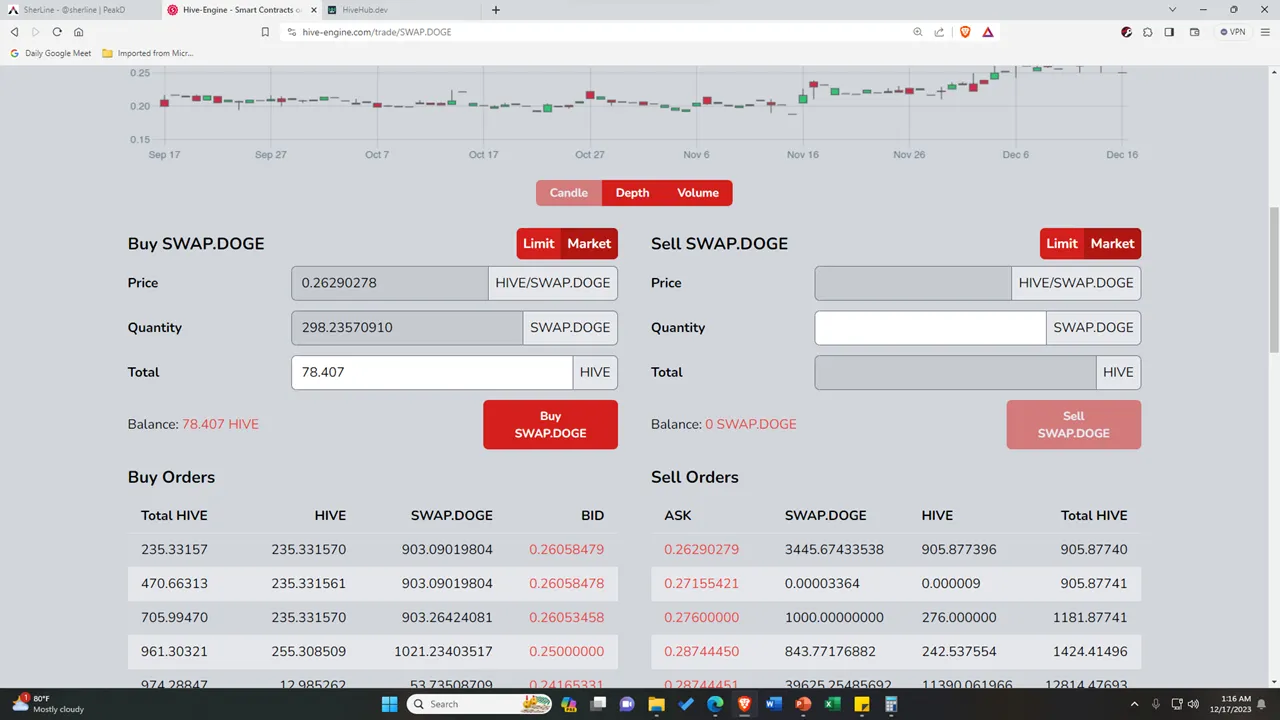Open Excel from taskbar
Screen dimensions: 1280x720
[x=831, y=704]
